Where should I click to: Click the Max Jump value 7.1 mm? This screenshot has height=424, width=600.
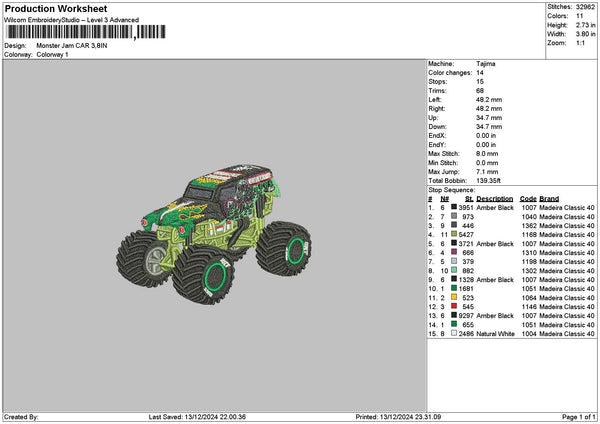point(487,172)
